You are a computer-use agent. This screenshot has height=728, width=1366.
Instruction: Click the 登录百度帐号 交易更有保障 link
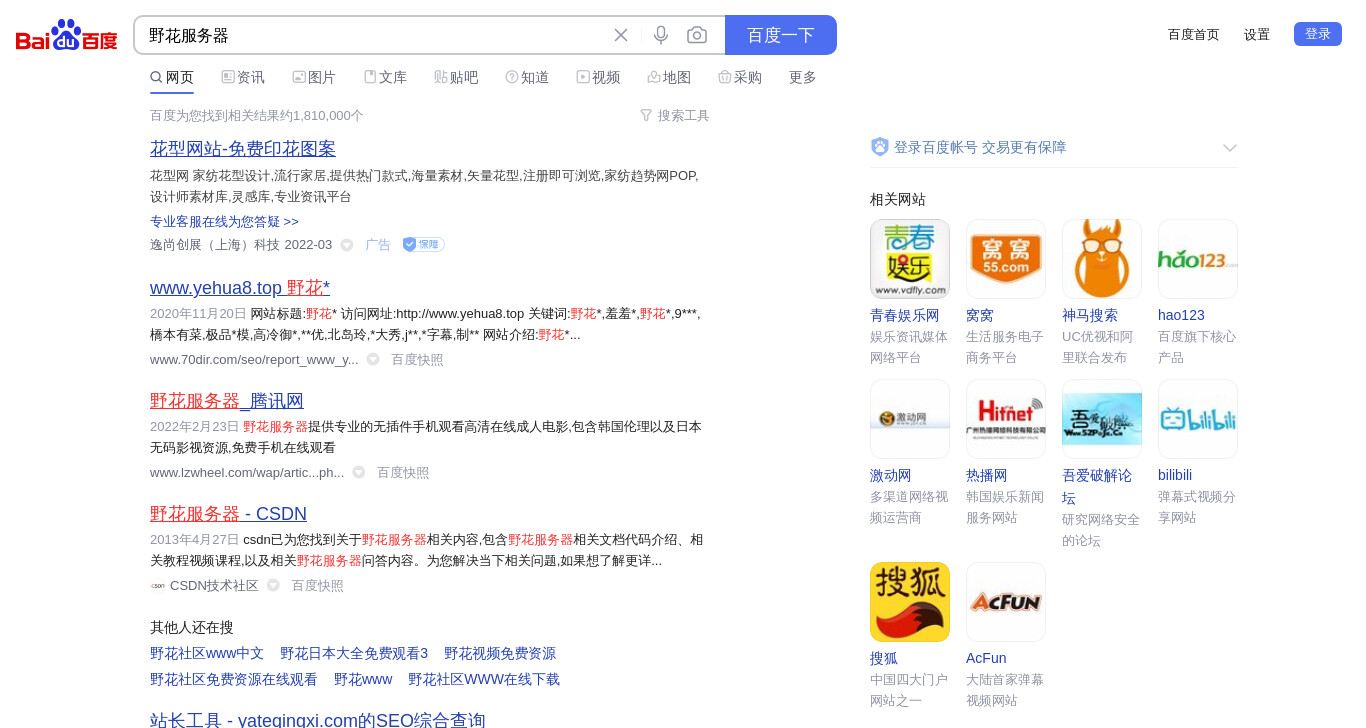980,147
